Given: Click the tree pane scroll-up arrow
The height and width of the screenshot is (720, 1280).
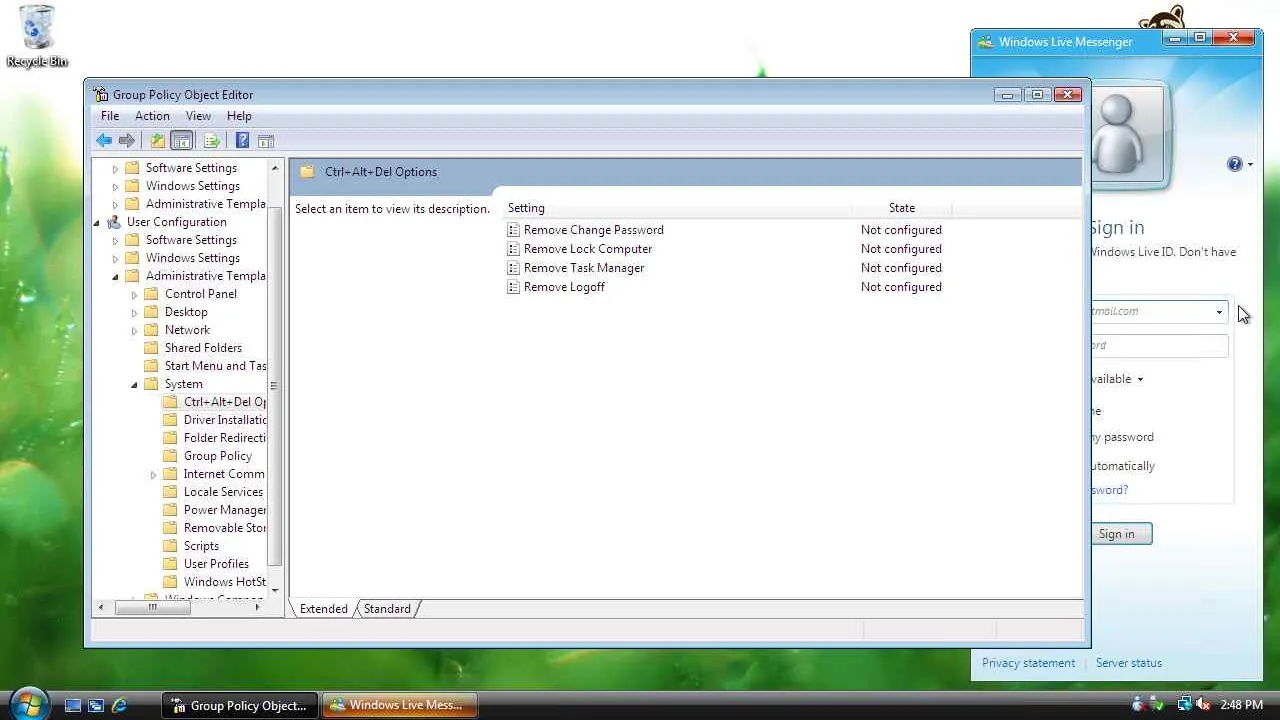Looking at the screenshot, I should click(275, 168).
